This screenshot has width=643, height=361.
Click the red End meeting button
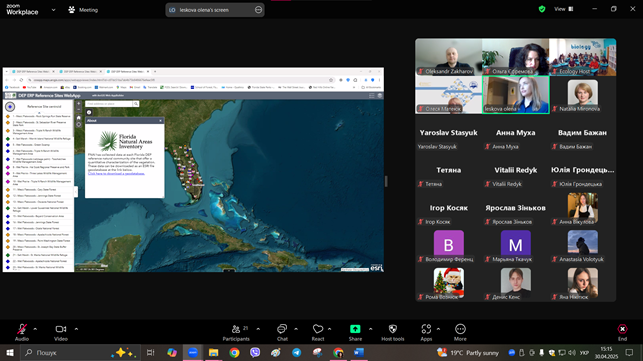coord(622,332)
